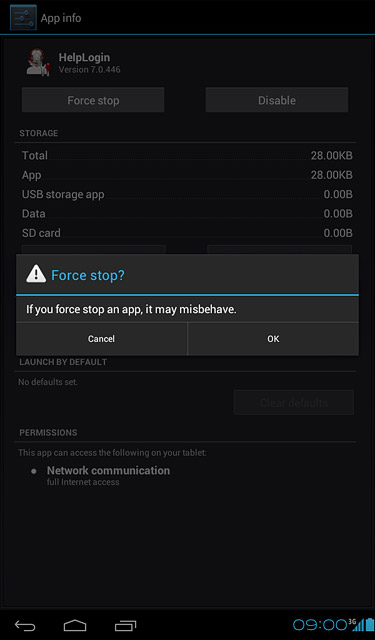This screenshot has width=375, height=640.
Task: Tap the App info settings icon
Action: (23, 18)
